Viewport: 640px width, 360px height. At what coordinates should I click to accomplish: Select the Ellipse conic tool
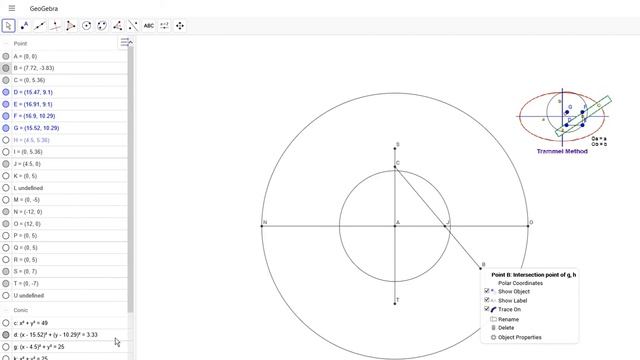click(x=102, y=26)
